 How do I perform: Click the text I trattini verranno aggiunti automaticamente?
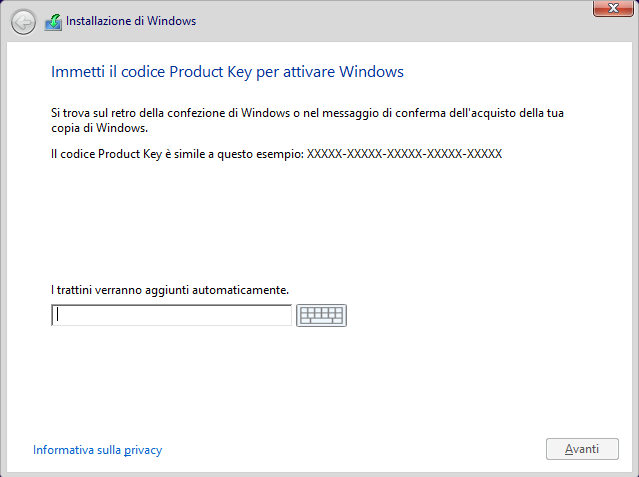170,290
